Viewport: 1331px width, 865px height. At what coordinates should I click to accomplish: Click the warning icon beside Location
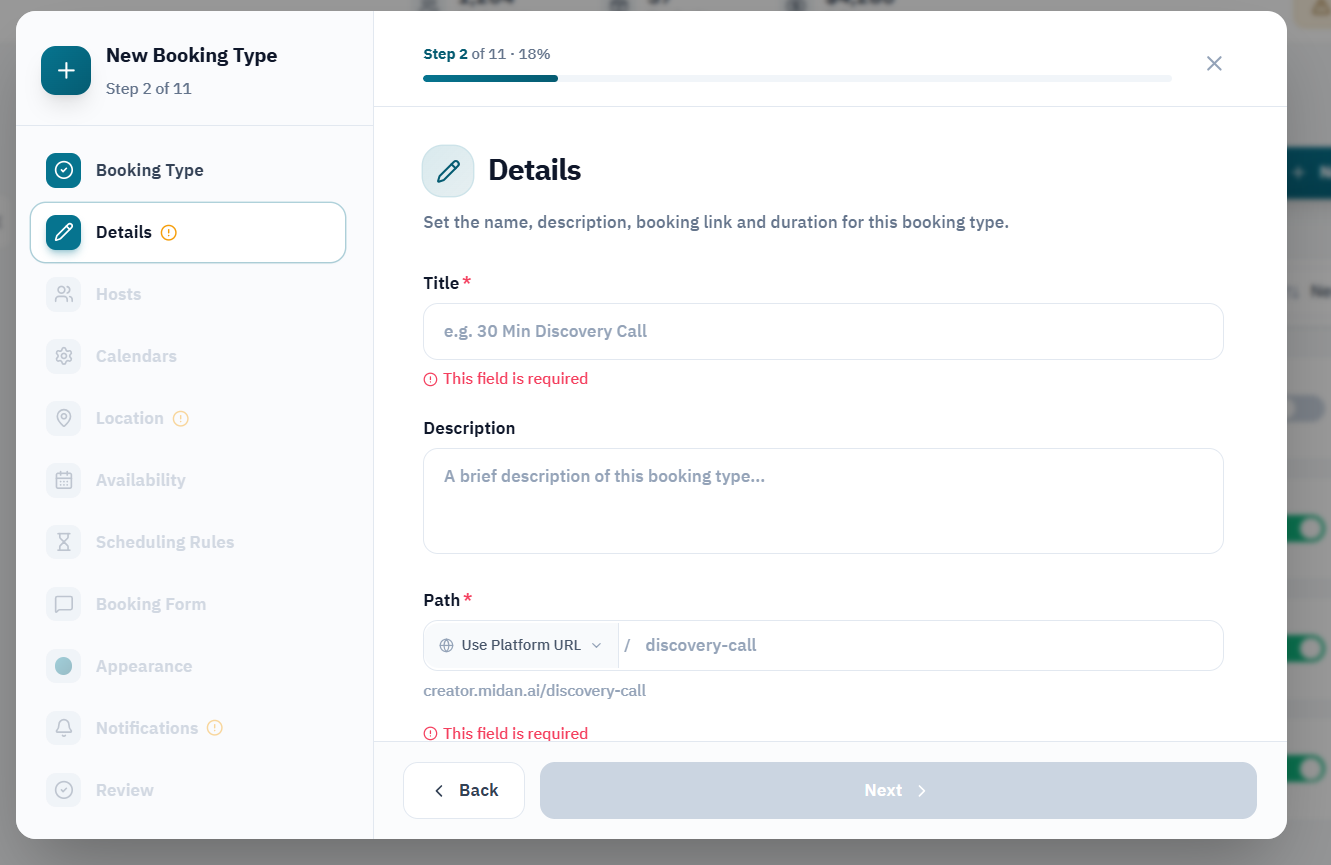coord(181,419)
